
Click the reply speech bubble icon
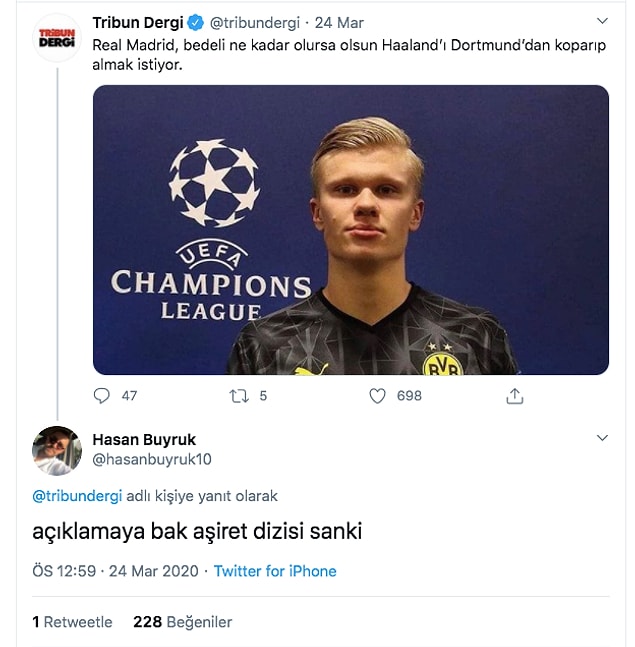click(x=102, y=396)
